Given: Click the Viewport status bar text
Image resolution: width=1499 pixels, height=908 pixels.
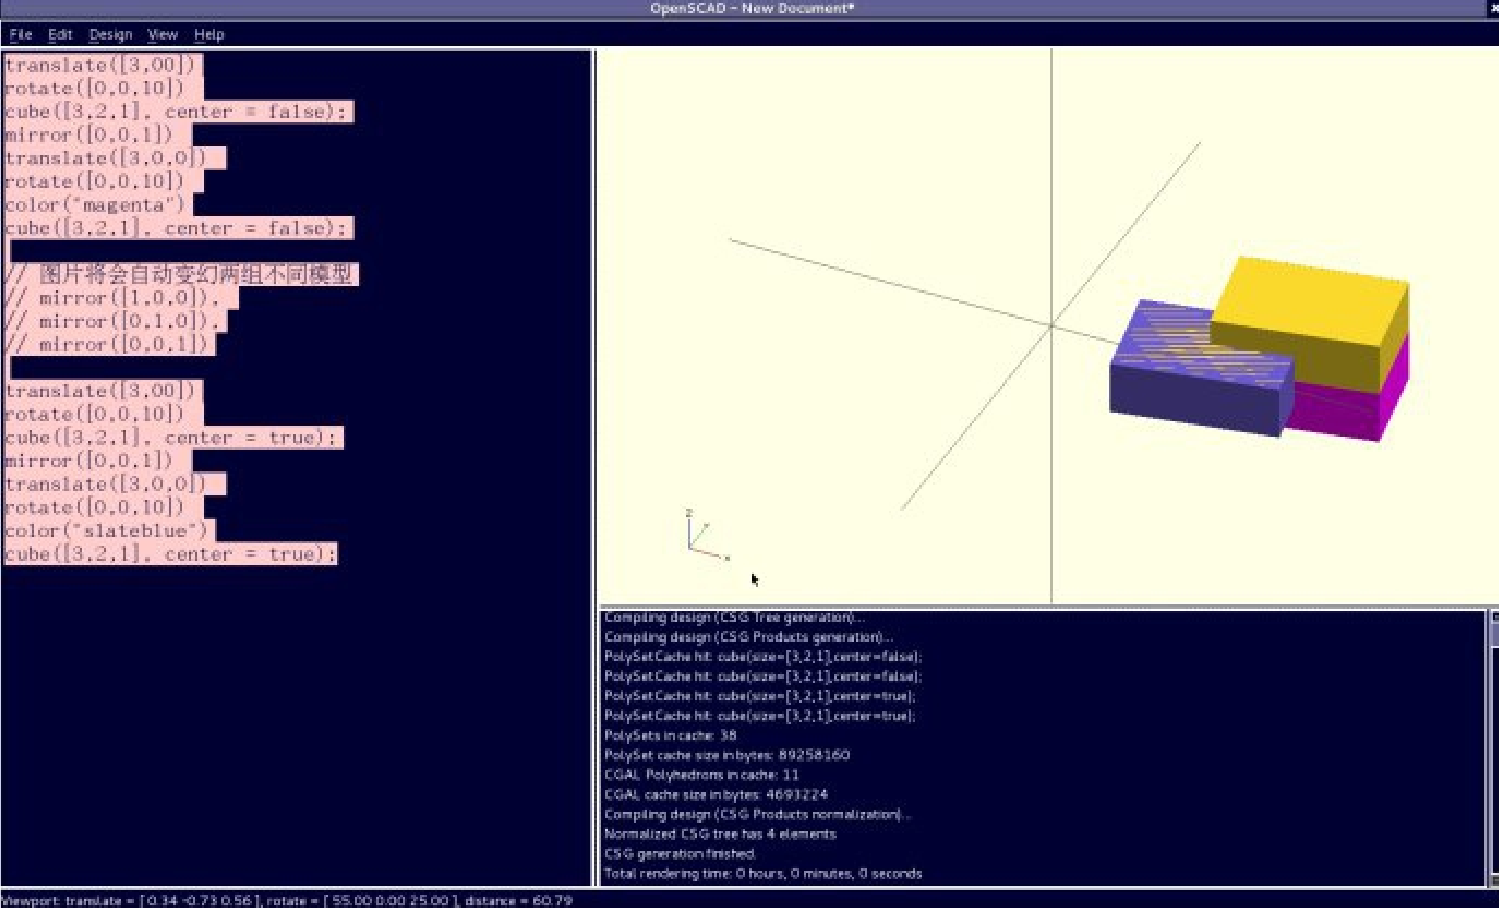Looking at the screenshot, I should click(x=287, y=900).
